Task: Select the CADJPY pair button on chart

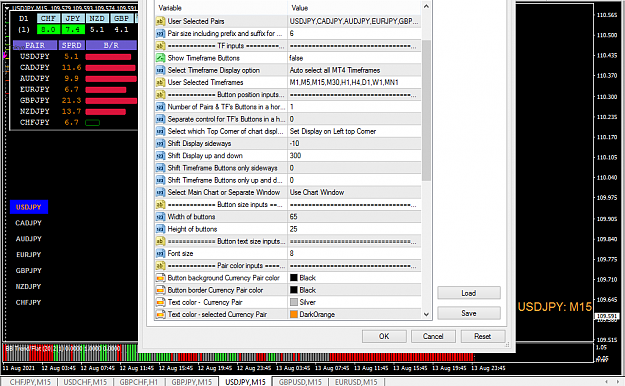Action: pyautogui.click(x=29, y=223)
